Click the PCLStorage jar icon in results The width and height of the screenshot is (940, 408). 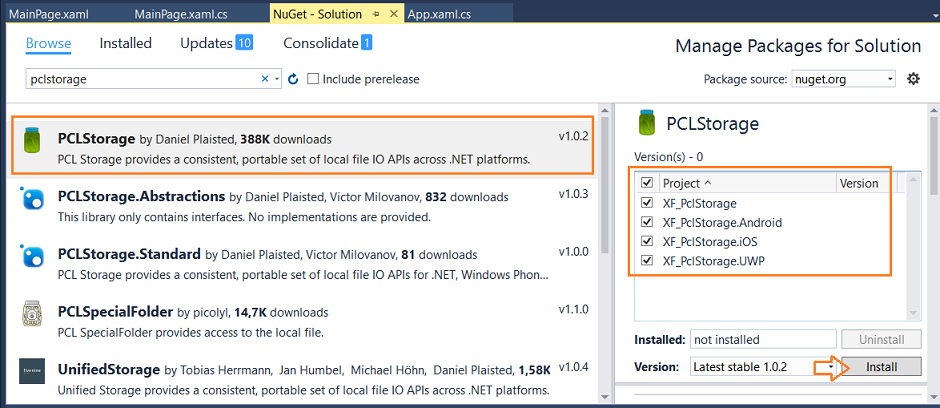click(32, 141)
